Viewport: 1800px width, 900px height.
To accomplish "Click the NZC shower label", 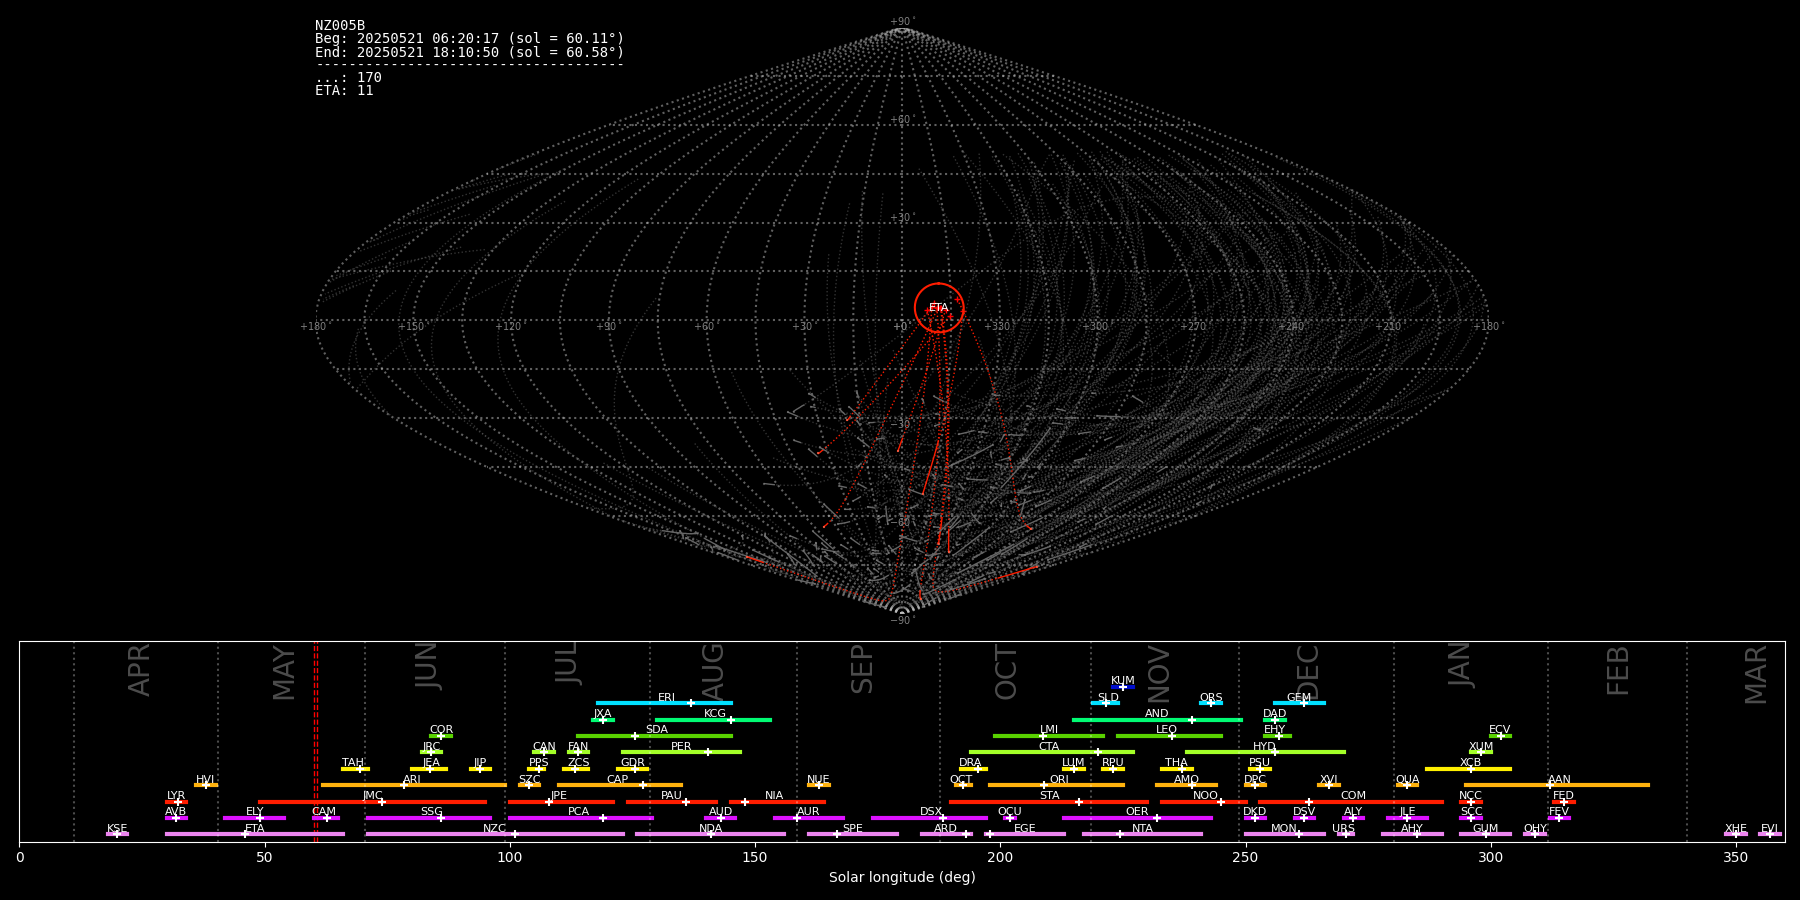I will pos(494,829).
